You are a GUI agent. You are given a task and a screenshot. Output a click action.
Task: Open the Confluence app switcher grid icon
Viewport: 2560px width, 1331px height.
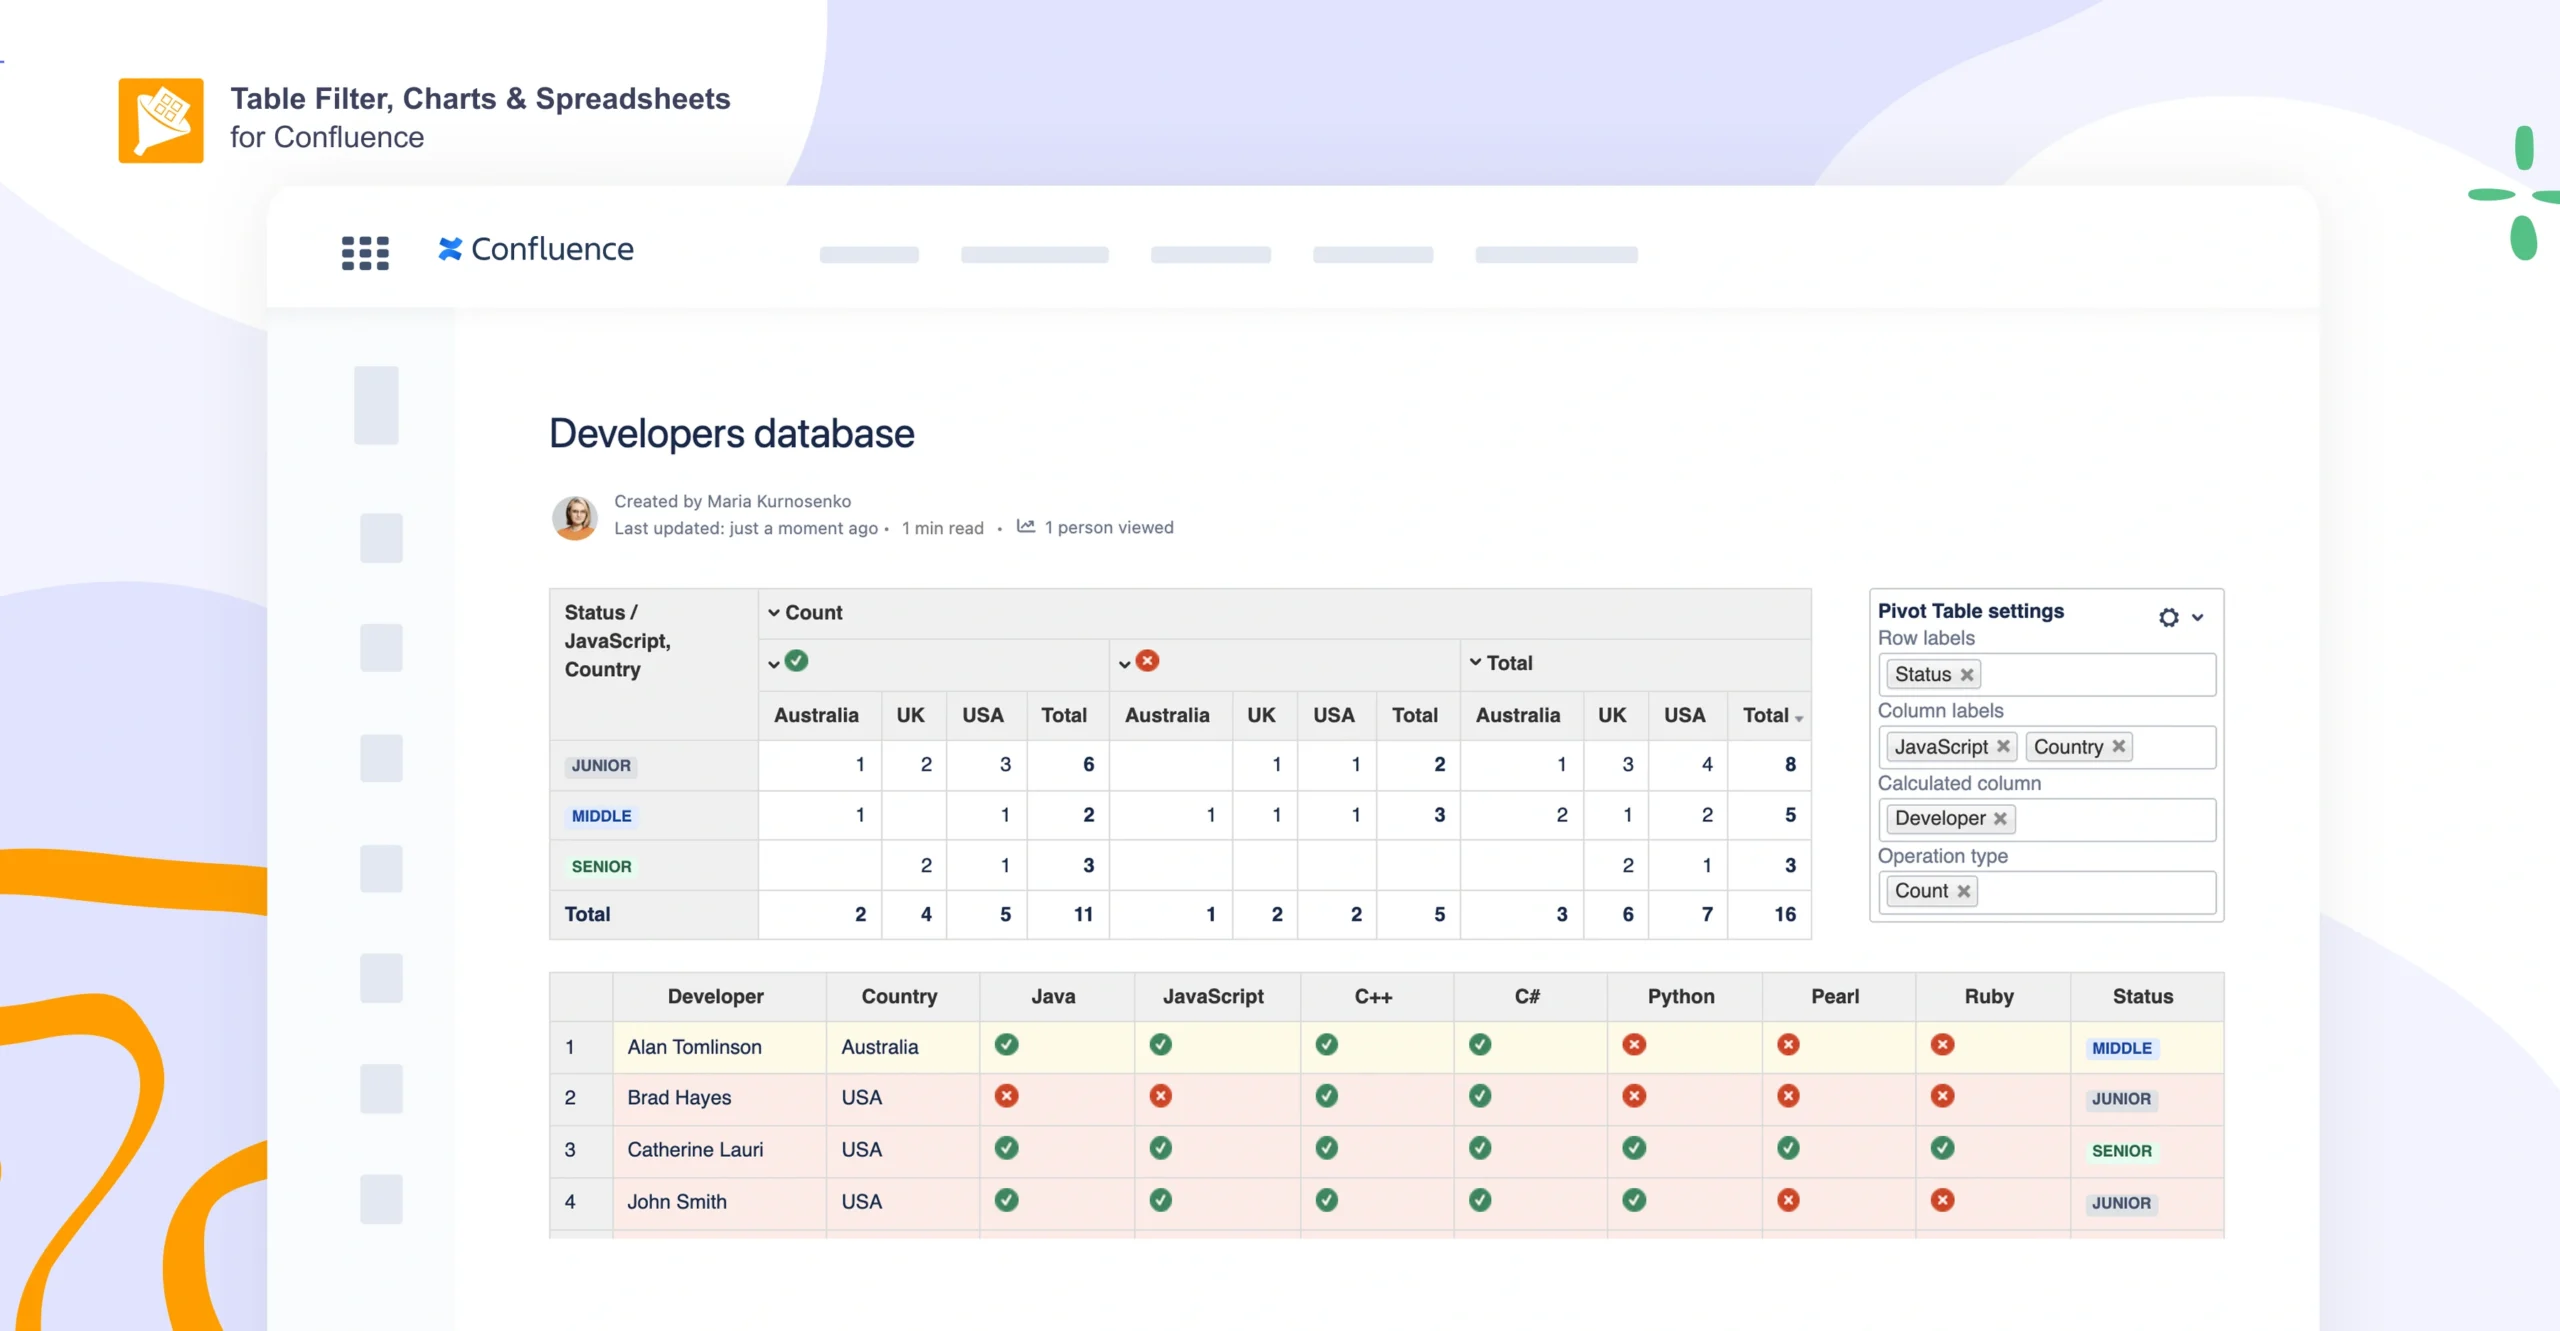tap(364, 252)
